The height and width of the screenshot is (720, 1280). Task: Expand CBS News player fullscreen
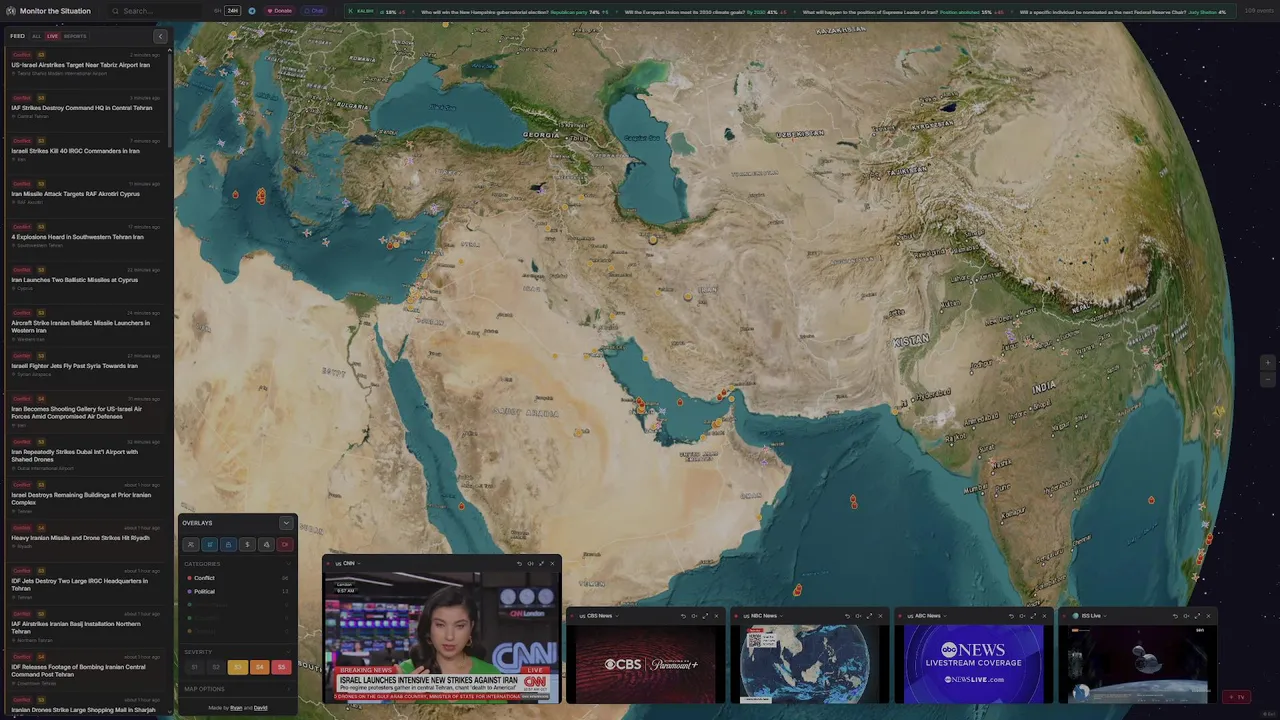705,616
